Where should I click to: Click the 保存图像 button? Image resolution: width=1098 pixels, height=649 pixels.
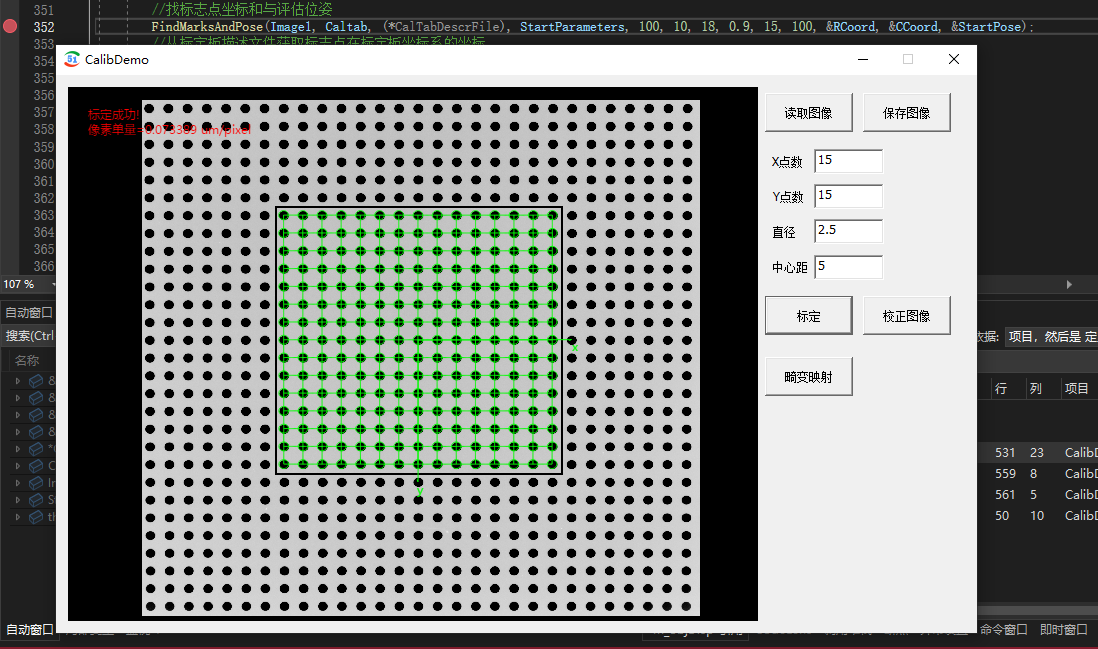906,113
